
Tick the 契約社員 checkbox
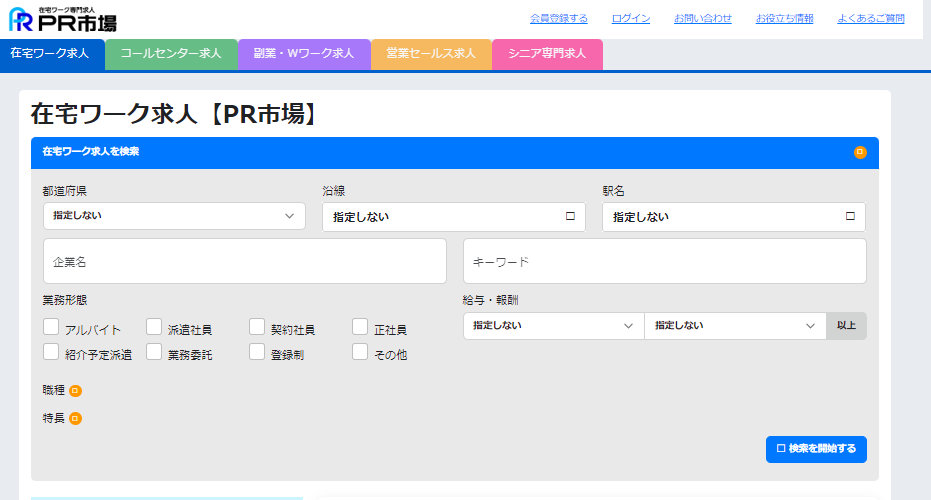tap(257, 327)
